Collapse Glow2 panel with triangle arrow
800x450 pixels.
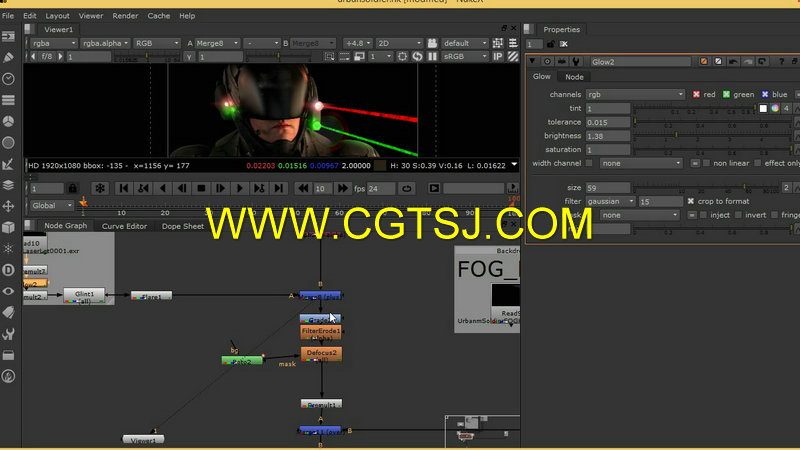pyautogui.click(x=532, y=61)
